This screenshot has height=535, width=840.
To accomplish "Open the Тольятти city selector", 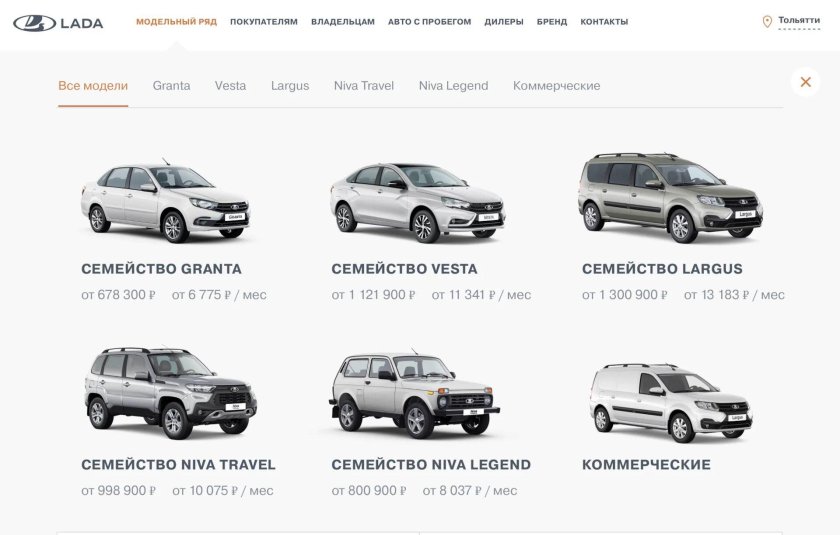I will [x=799, y=20].
